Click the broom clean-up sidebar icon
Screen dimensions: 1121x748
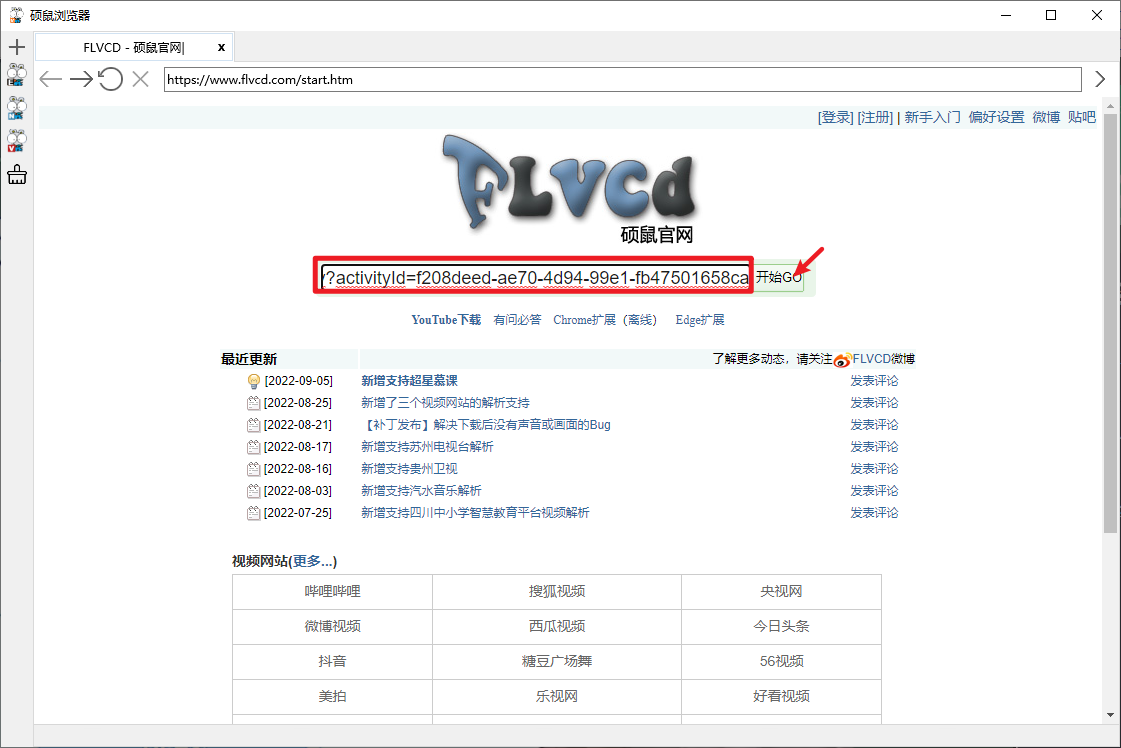[x=16, y=174]
